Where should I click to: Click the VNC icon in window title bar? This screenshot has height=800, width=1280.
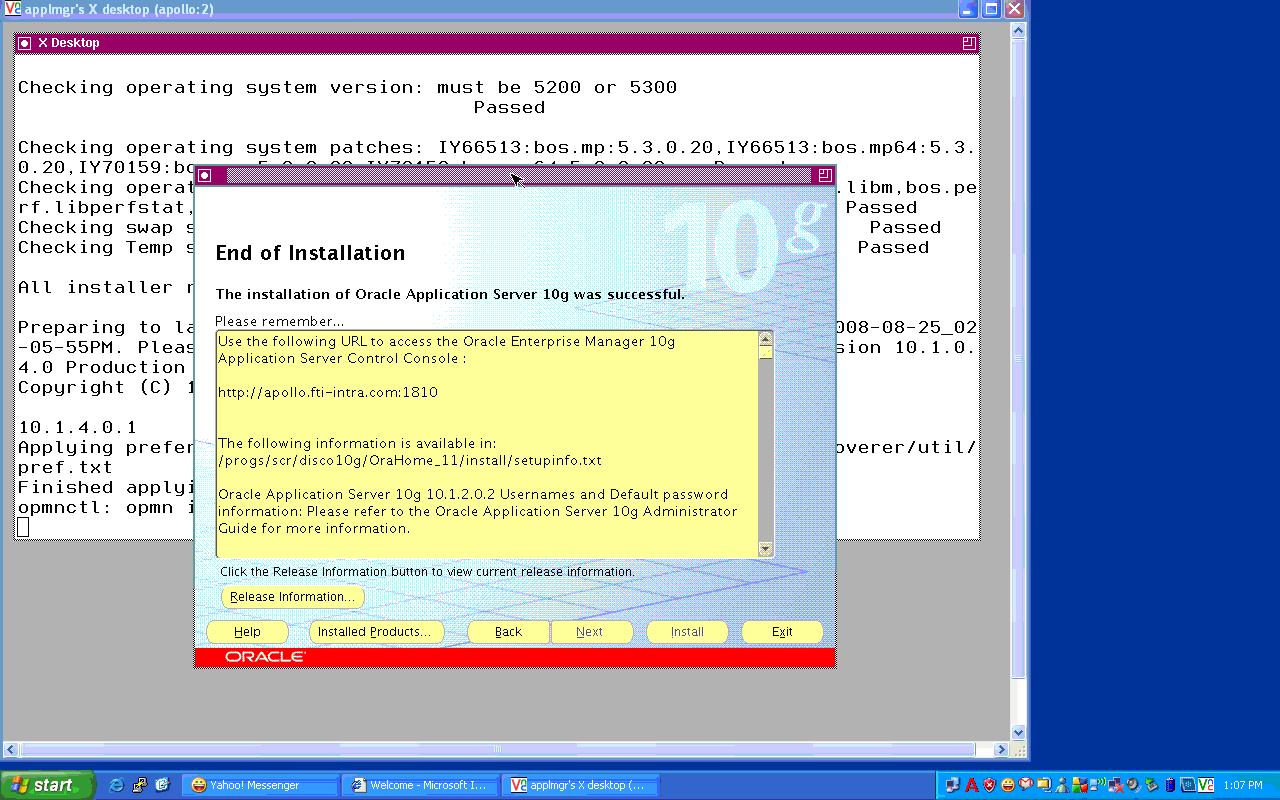click(13, 9)
